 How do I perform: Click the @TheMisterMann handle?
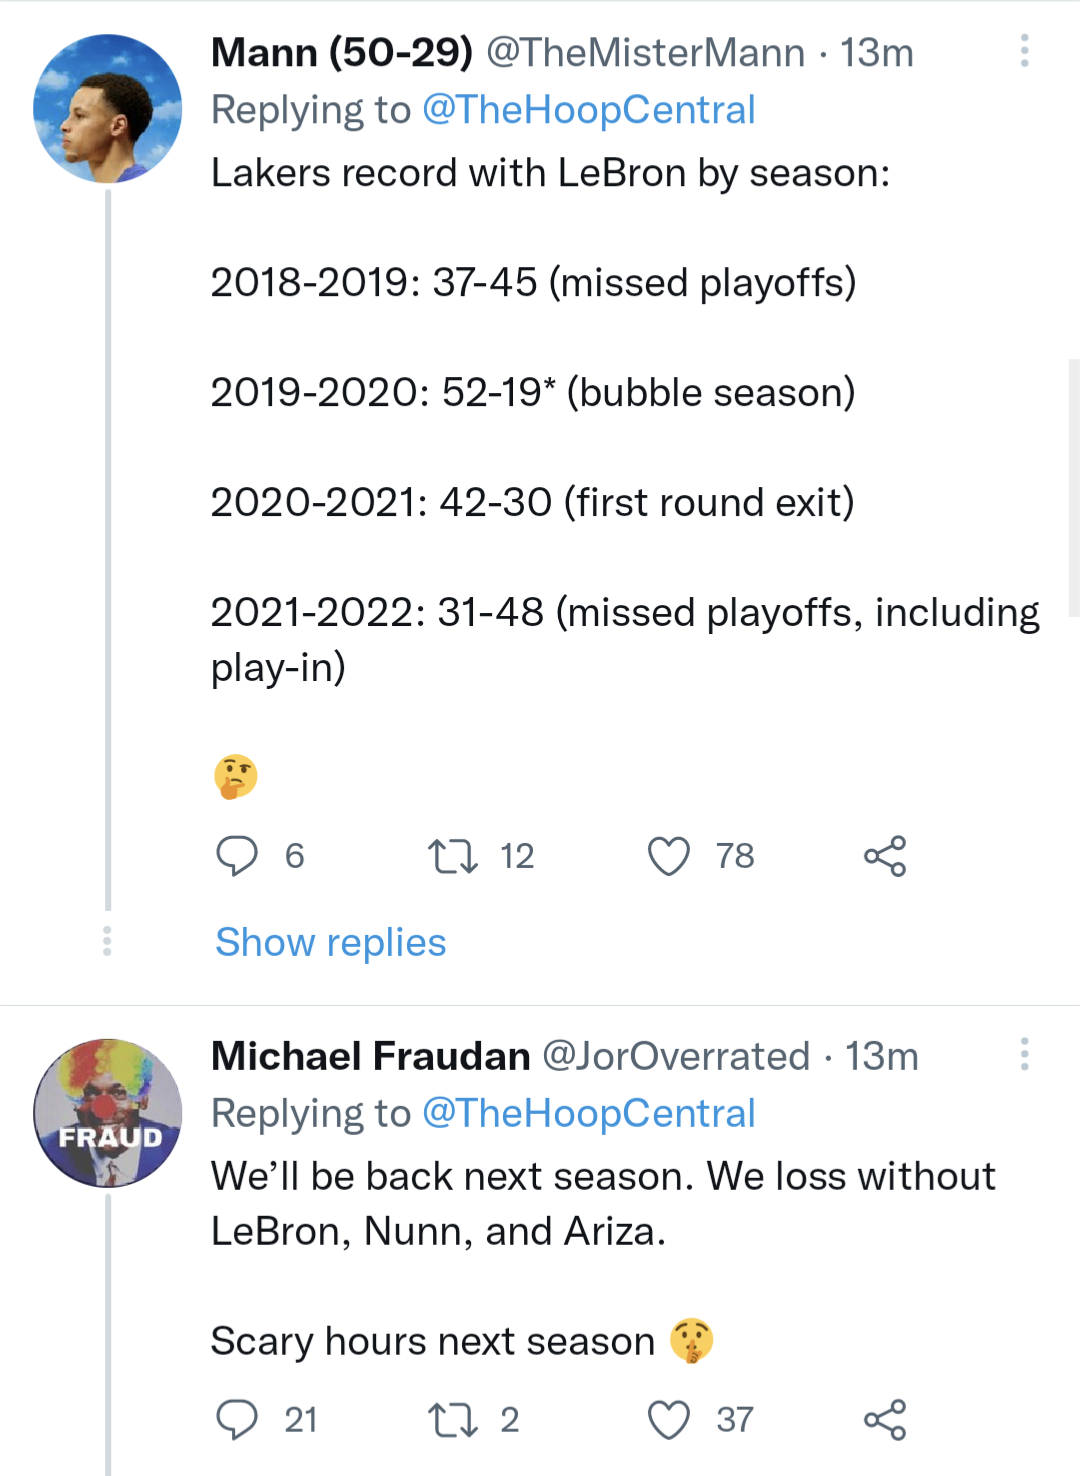pos(645,53)
